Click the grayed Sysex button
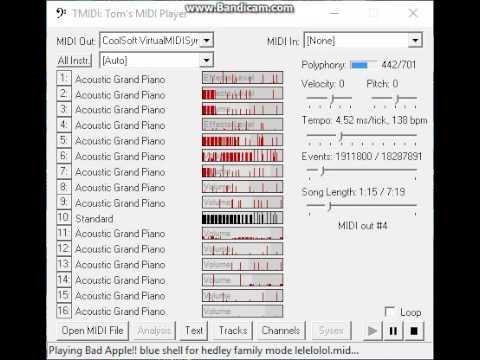The width and height of the screenshot is (480, 360). click(x=331, y=331)
